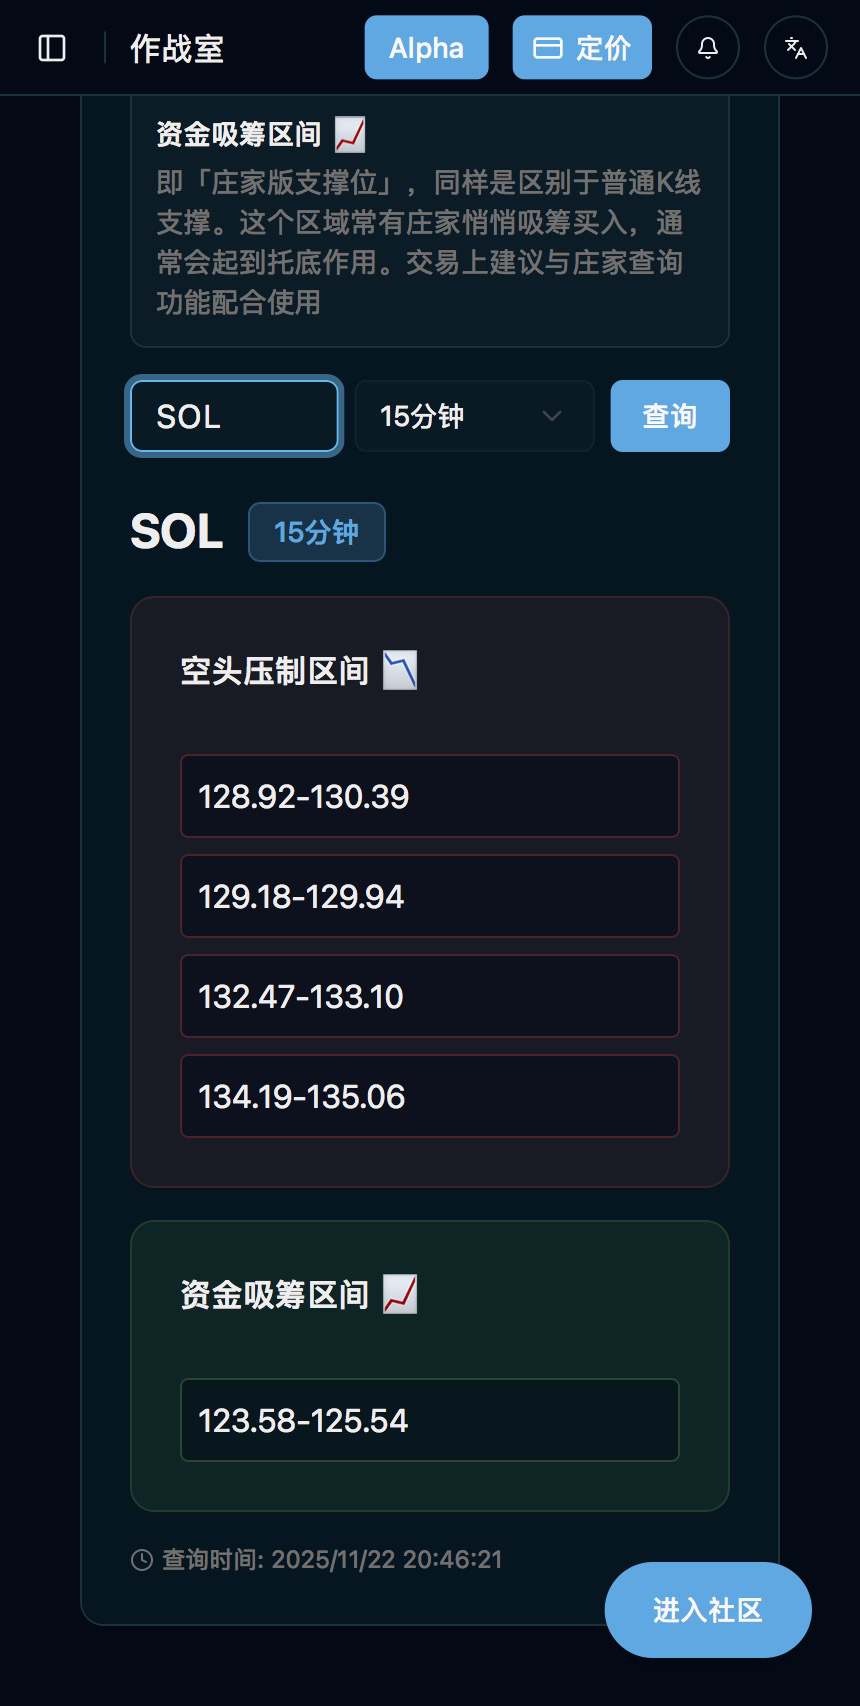Click the 进入社区 floating button
The image size is (860, 1706).
708,1610
